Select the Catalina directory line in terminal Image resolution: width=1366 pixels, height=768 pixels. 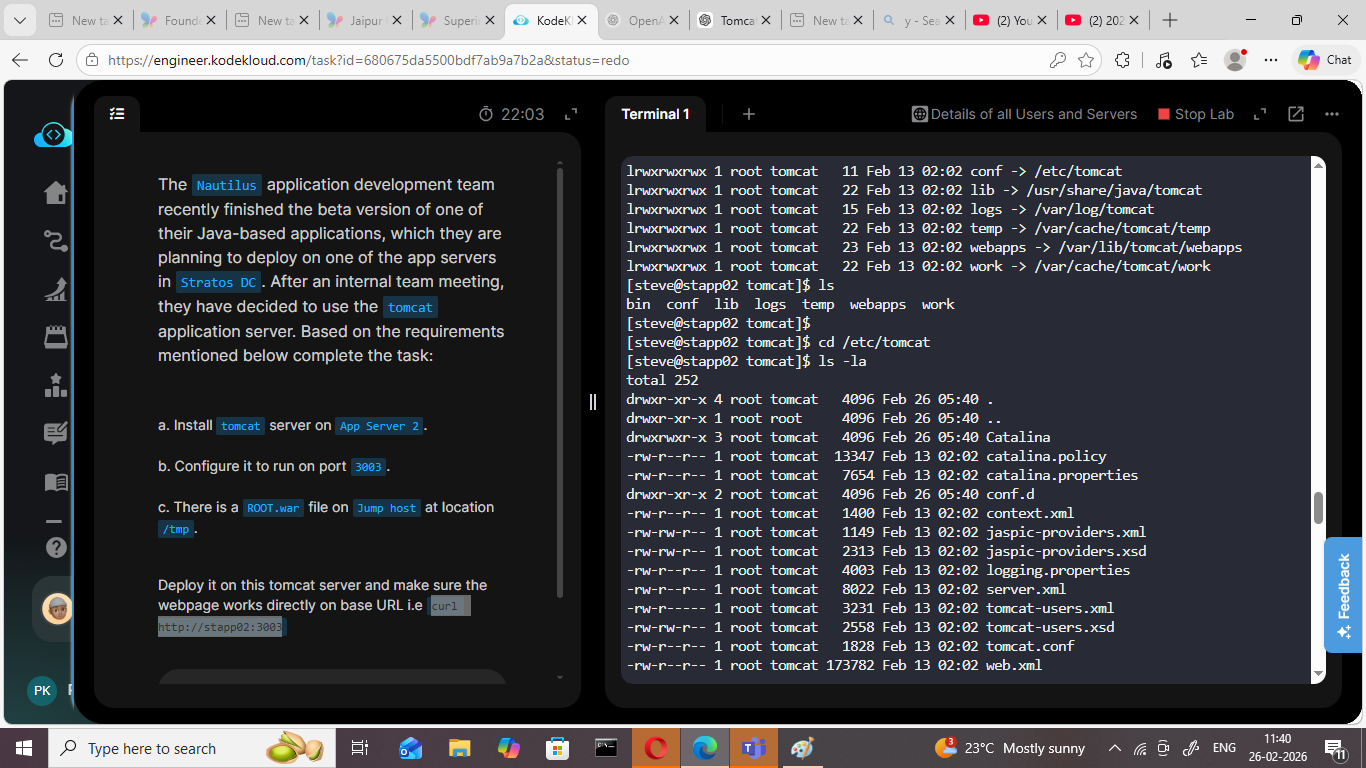tap(838, 437)
